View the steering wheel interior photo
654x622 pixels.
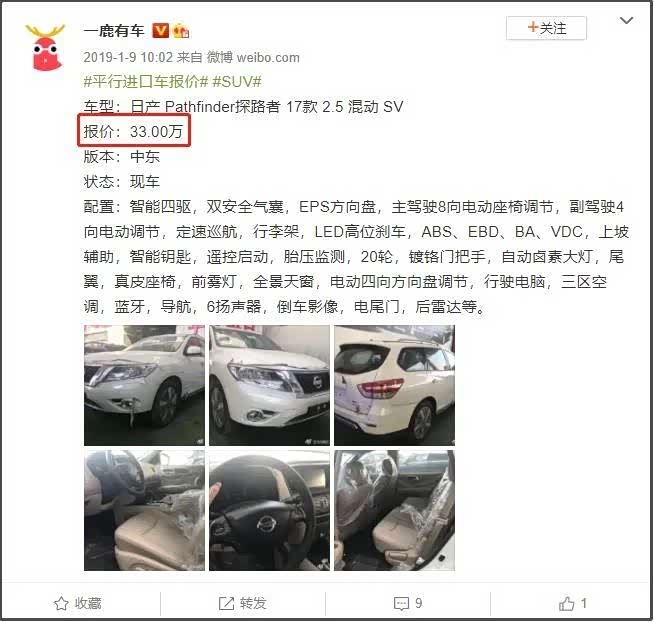[x=269, y=510]
